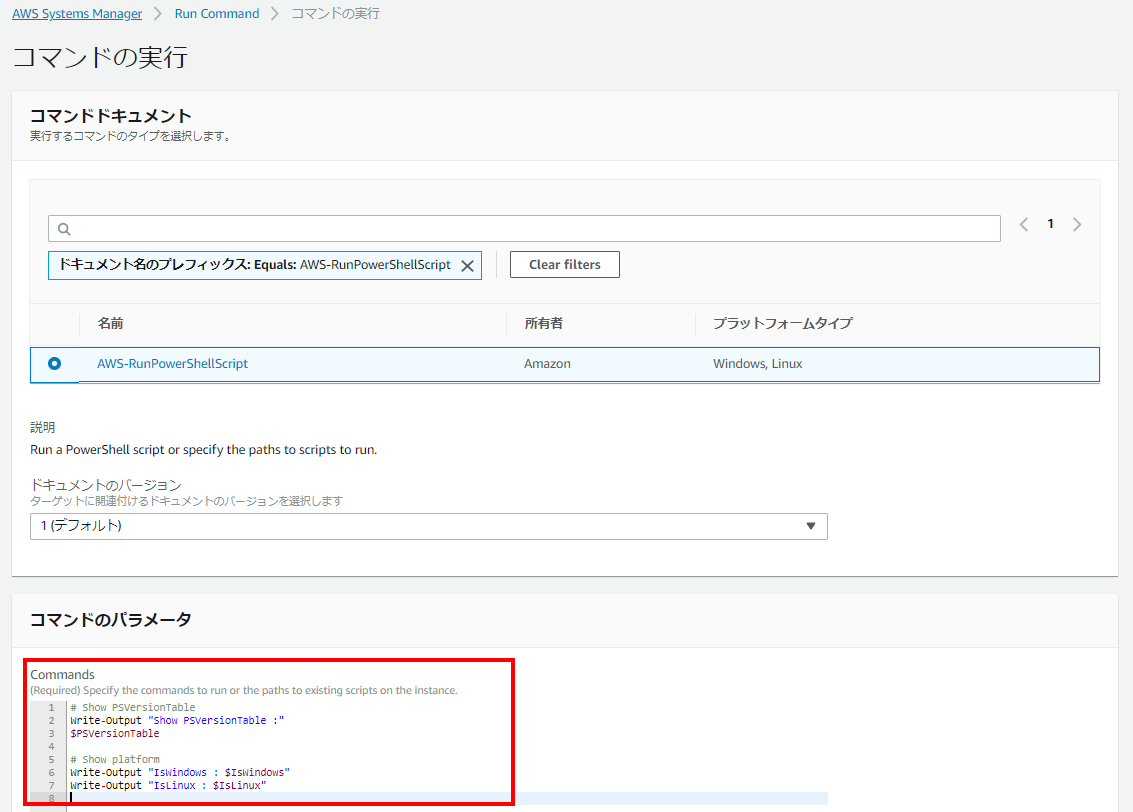Open the Run Command breadcrumb item
Image resolution: width=1133 pixels, height=812 pixels.
(216, 13)
